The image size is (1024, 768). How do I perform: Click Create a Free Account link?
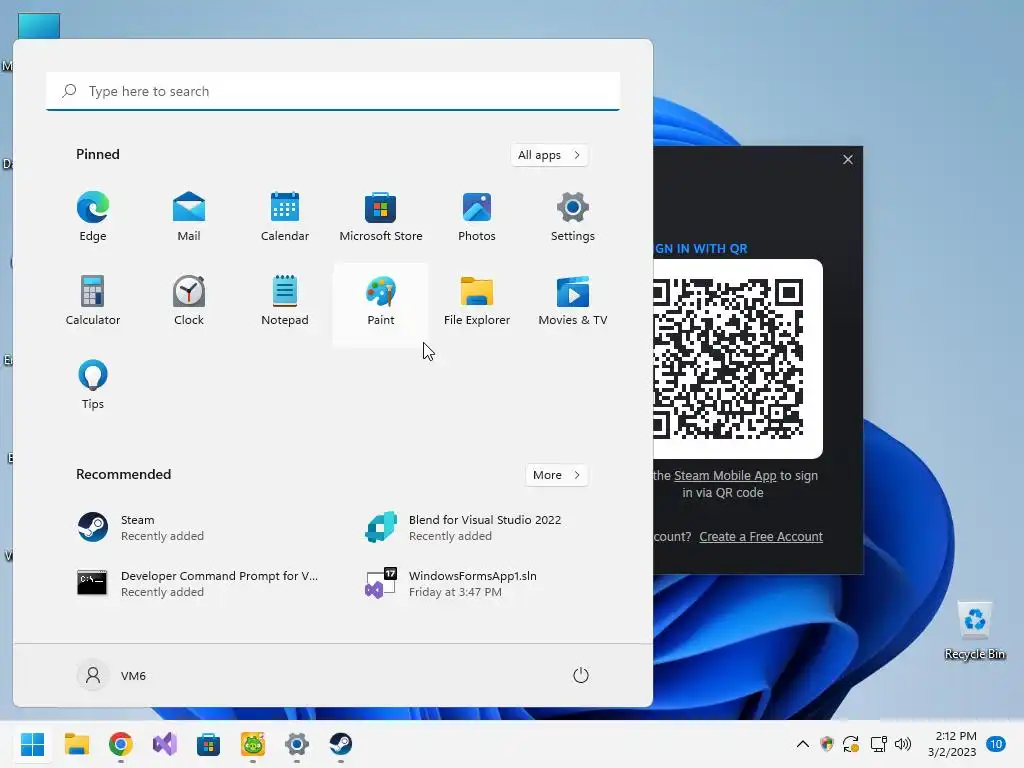coord(761,537)
